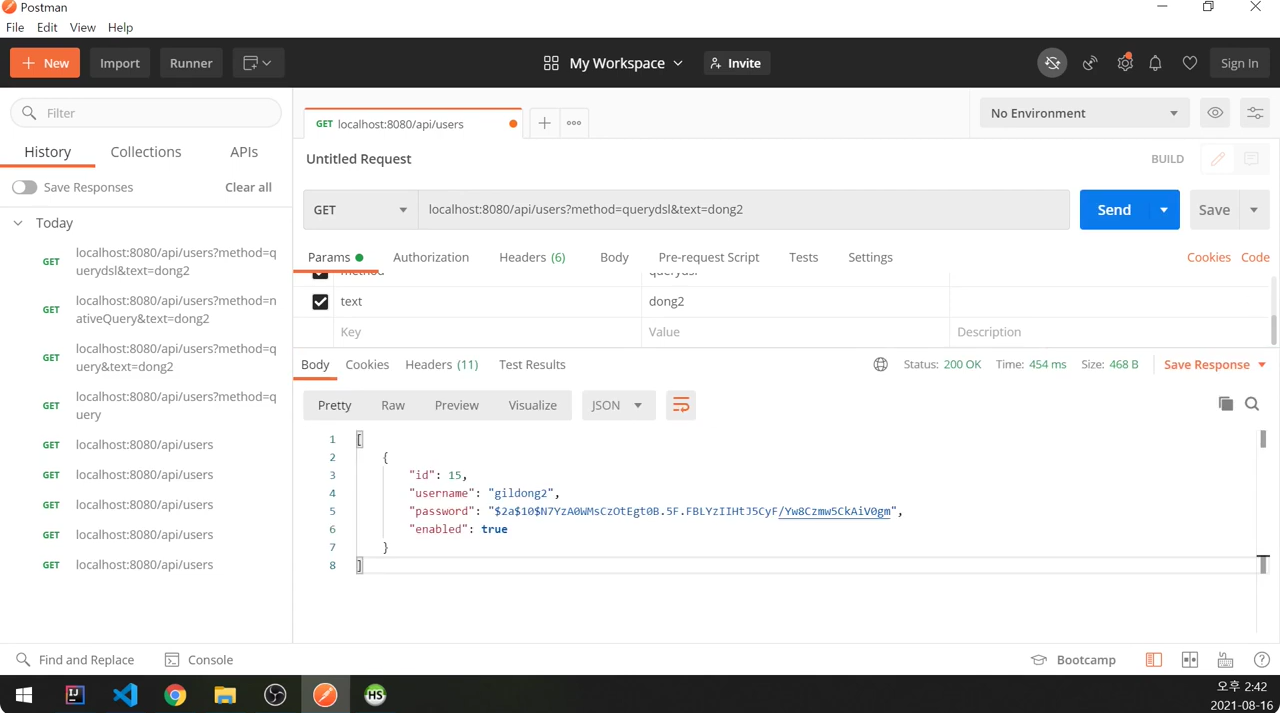Viewport: 1282px width, 713px height.
Task: Uncheck the text parameter checkbox
Action: 320,302
